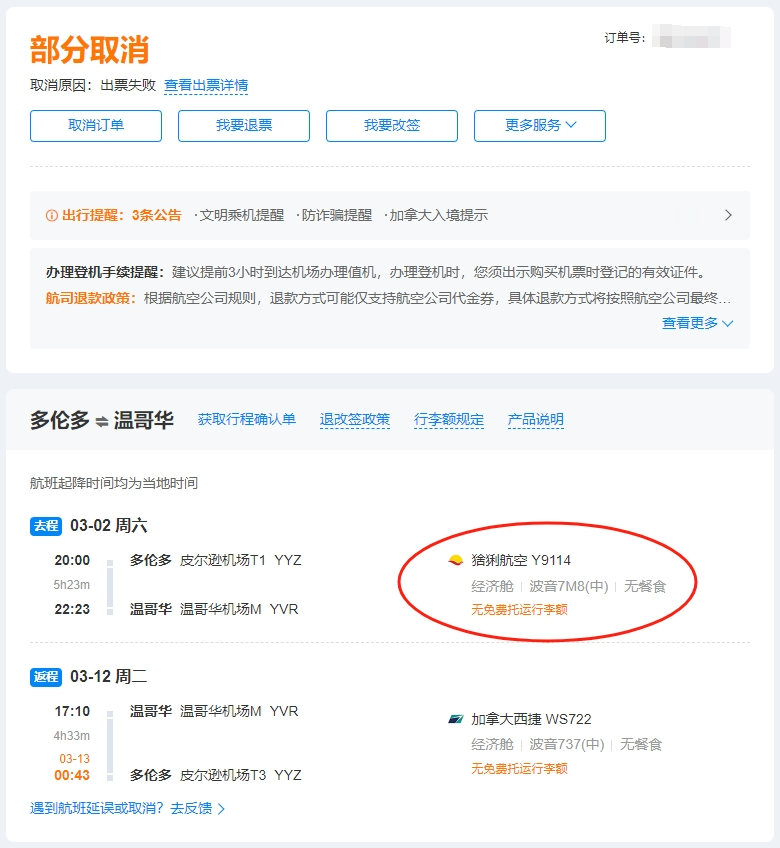Expand notices with the right chevron arrow
This screenshot has height=848, width=780.
point(728,215)
